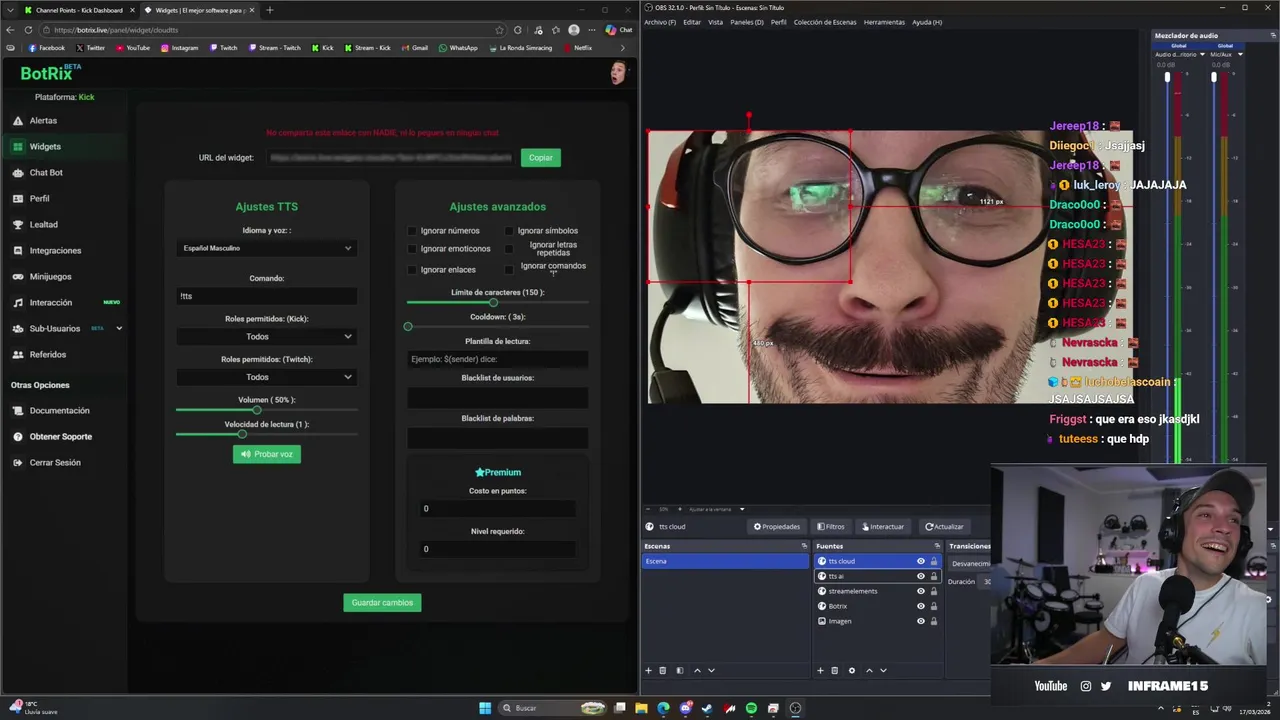Copy the widget URL with Copiar
The image size is (1280, 720).
click(541, 157)
